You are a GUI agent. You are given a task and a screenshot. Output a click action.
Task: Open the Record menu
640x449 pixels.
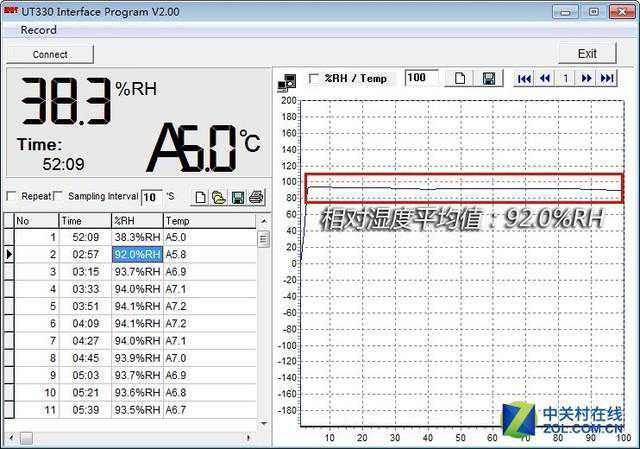click(38, 30)
